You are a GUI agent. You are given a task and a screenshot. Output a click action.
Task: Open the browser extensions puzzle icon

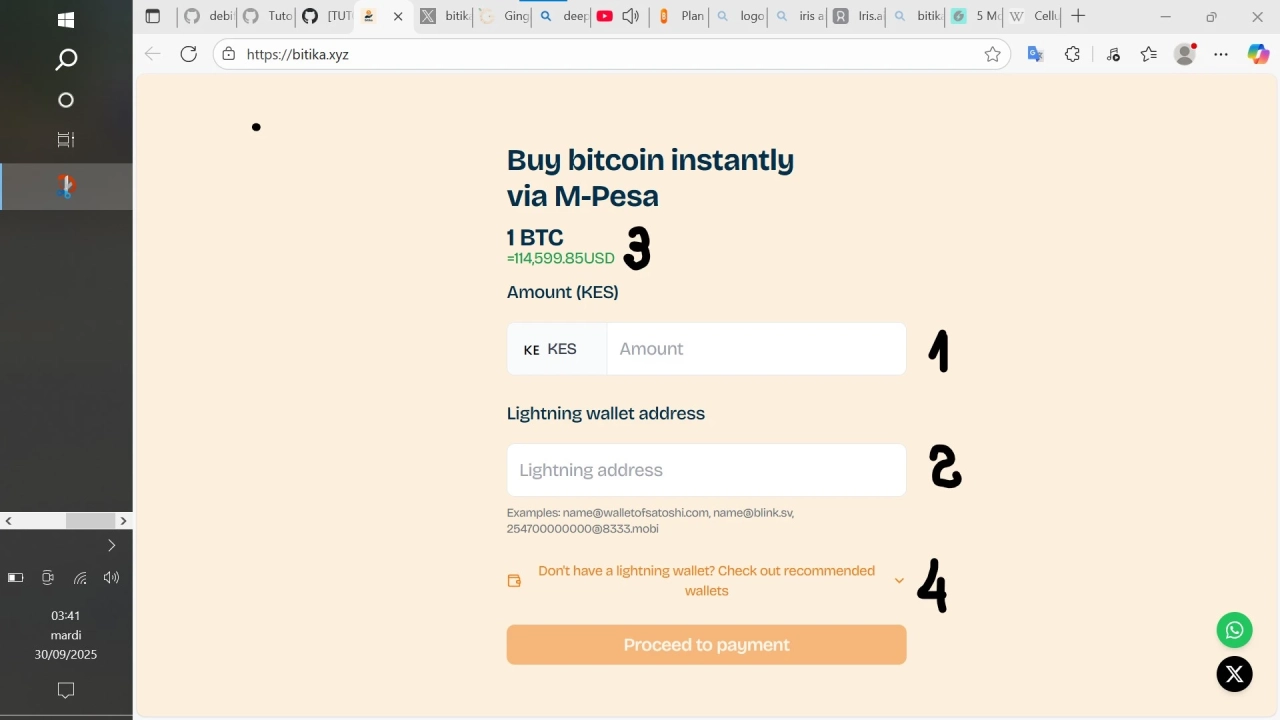[x=1072, y=55]
